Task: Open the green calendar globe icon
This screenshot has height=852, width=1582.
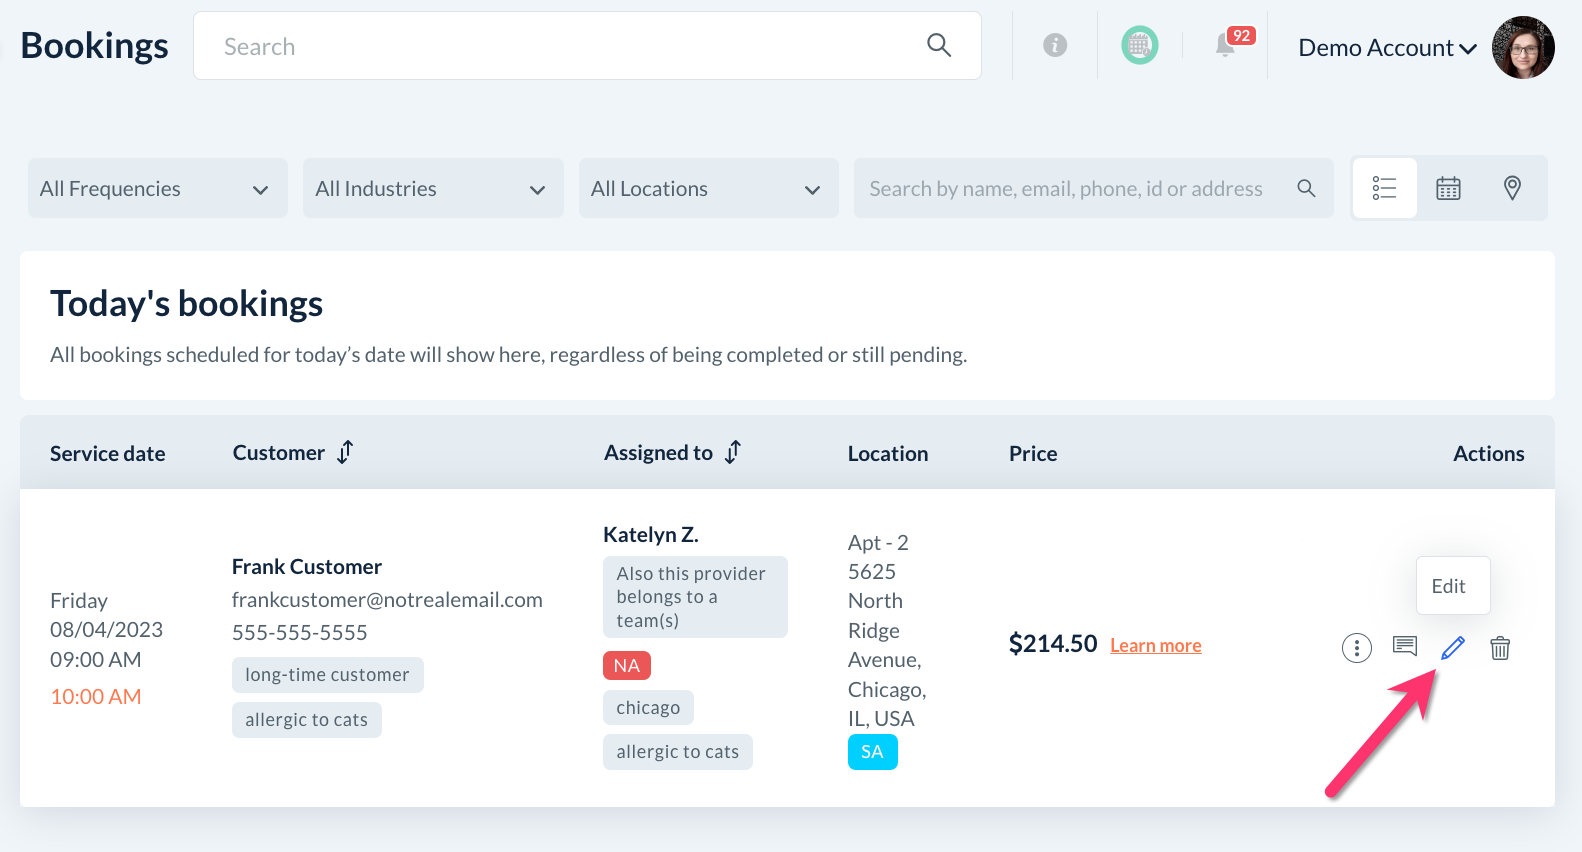Action: [x=1140, y=45]
